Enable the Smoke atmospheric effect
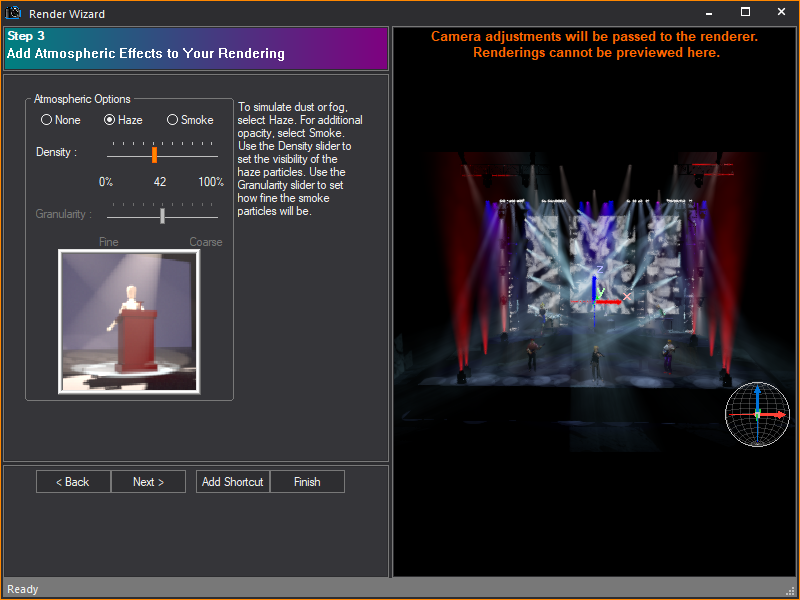Screen dimensions: 800x600 click(x=171, y=119)
